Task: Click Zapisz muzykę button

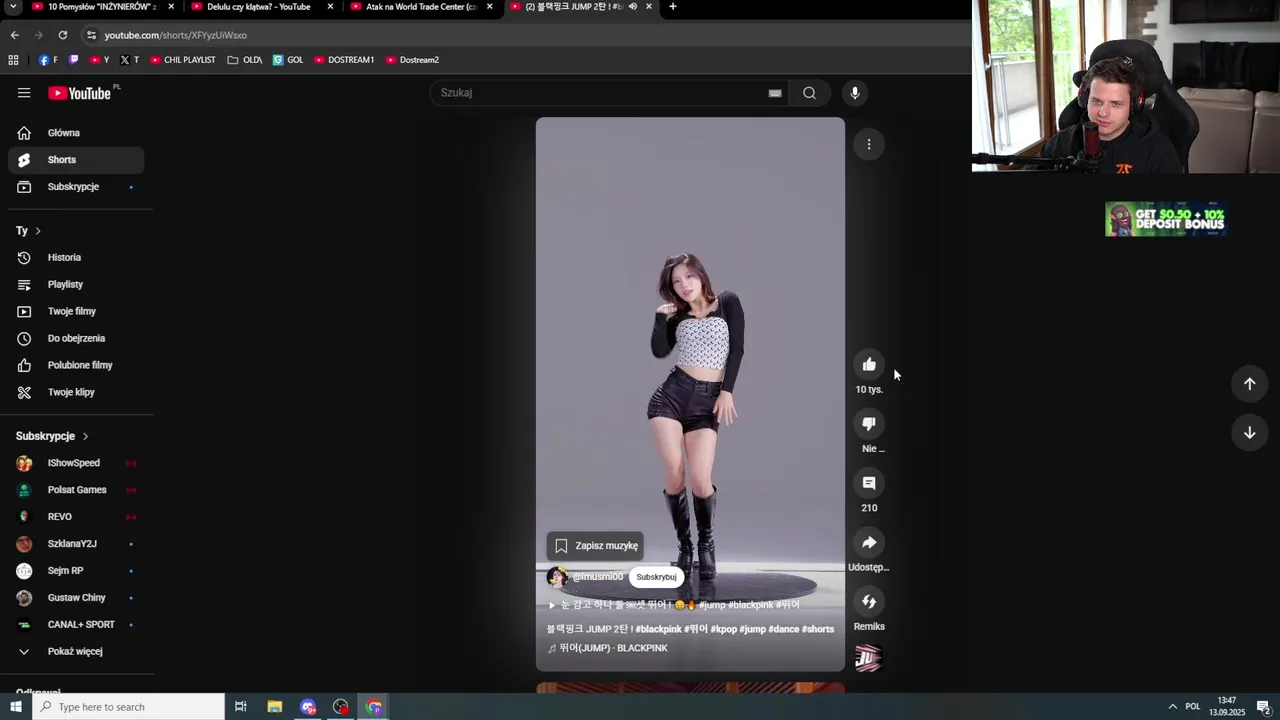Action: 595,546
